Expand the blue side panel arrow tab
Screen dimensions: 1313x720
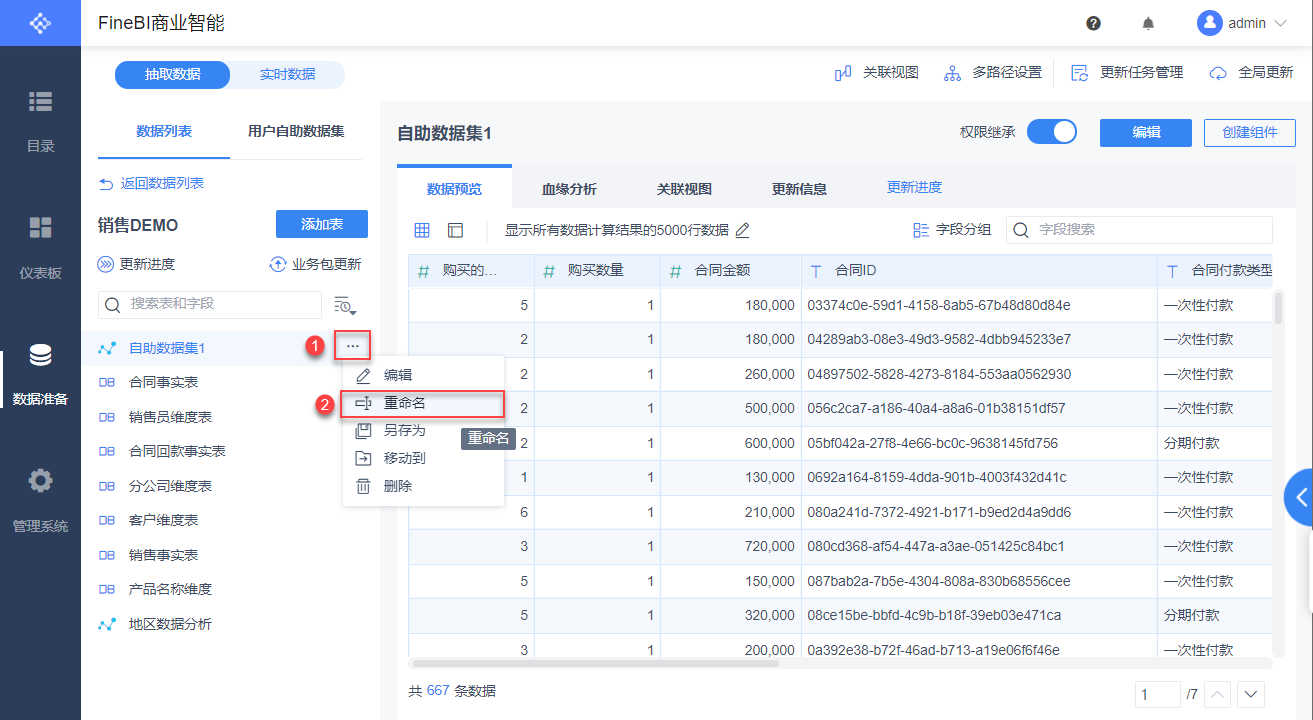pyautogui.click(x=1299, y=497)
